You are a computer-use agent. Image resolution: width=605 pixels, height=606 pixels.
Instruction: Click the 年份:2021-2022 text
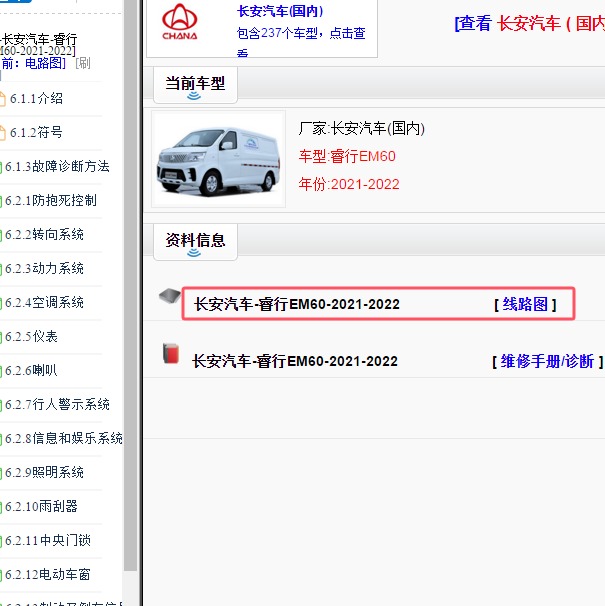[x=349, y=184]
